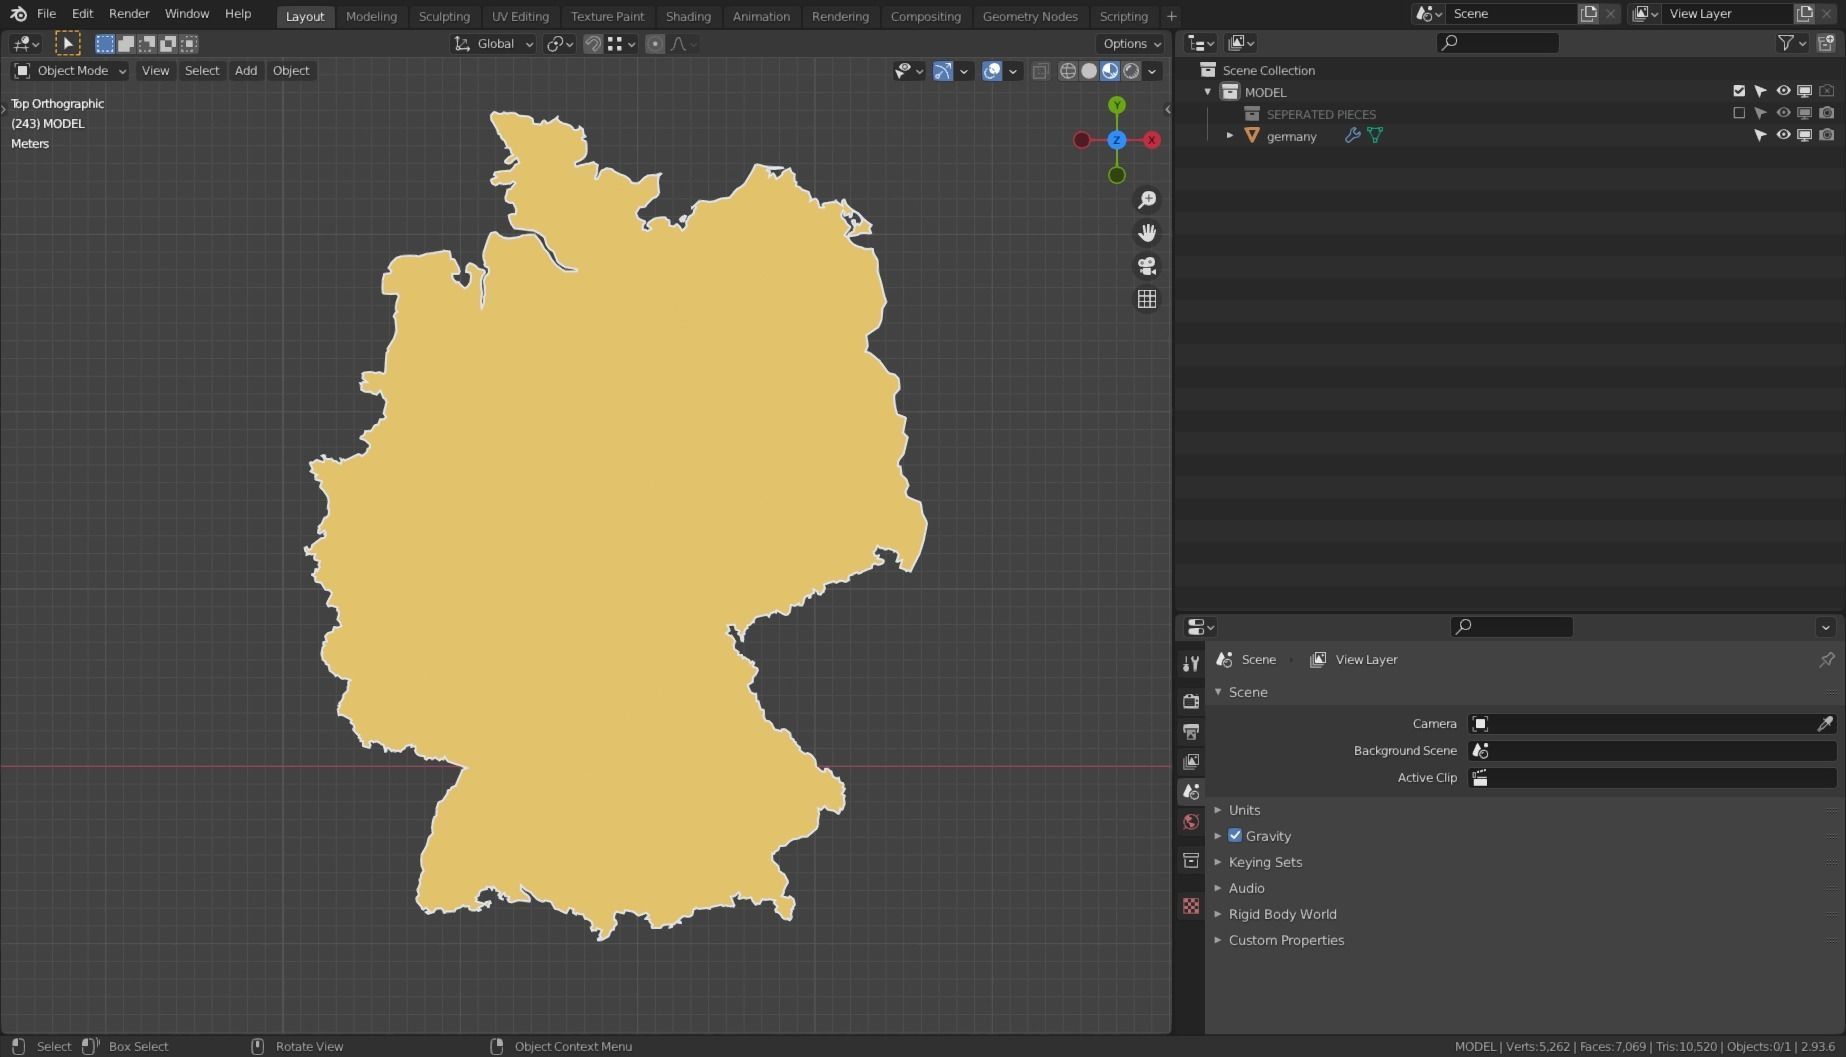Screen dimensions: 1846x1057
Task: Open the viewport Add menu
Action: [246, 71]
